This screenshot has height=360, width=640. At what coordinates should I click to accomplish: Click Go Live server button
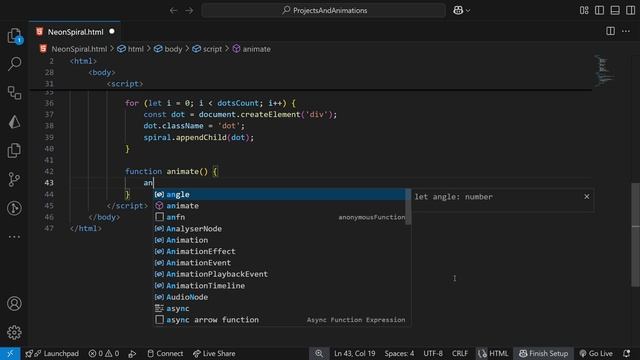pos(596,353)
